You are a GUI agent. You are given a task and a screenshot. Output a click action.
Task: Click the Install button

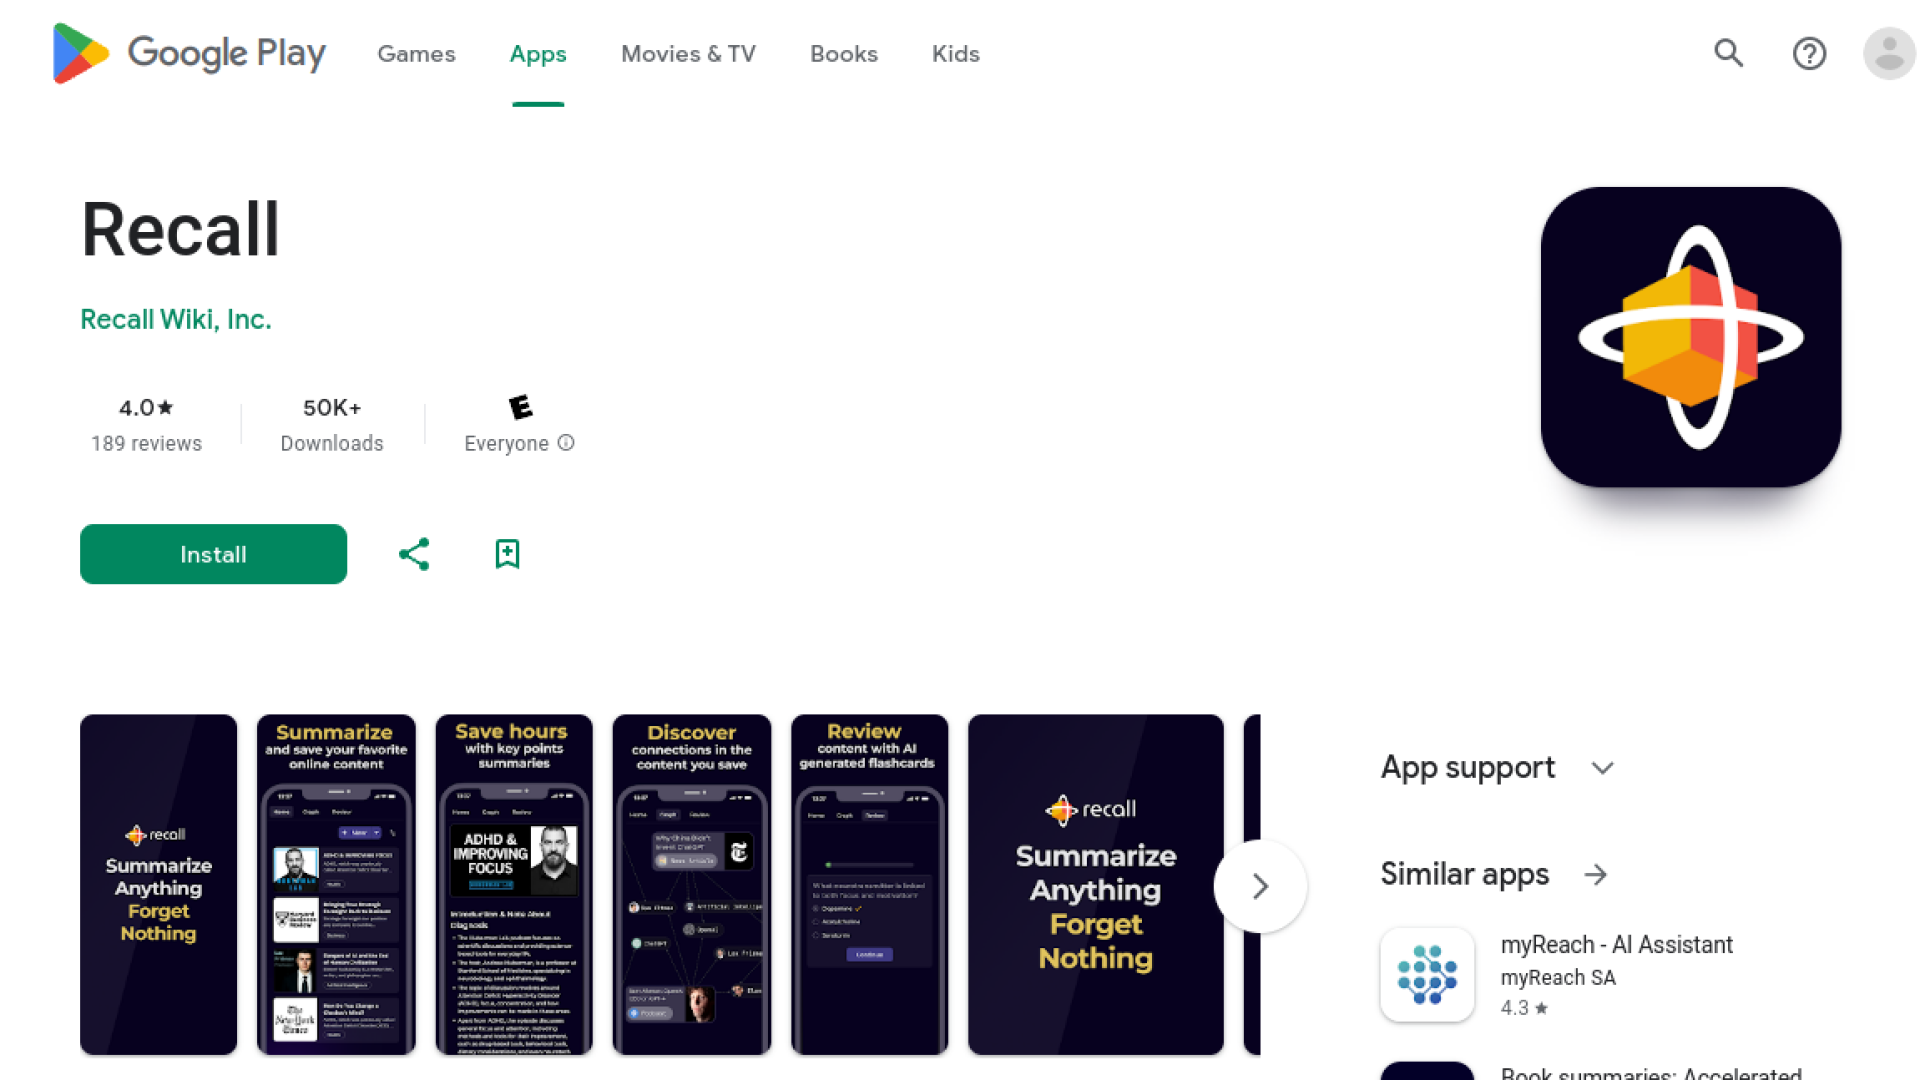tap(213, 554)
